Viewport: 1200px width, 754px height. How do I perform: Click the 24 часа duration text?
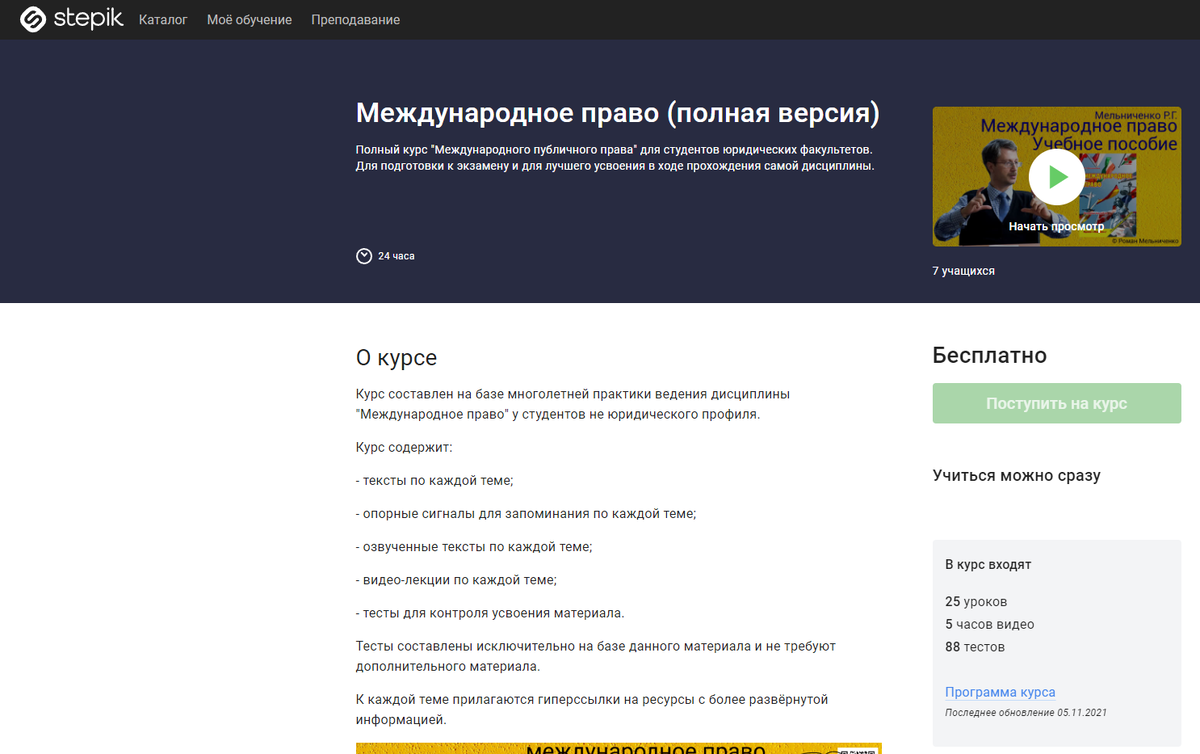(x=396, y=256)
